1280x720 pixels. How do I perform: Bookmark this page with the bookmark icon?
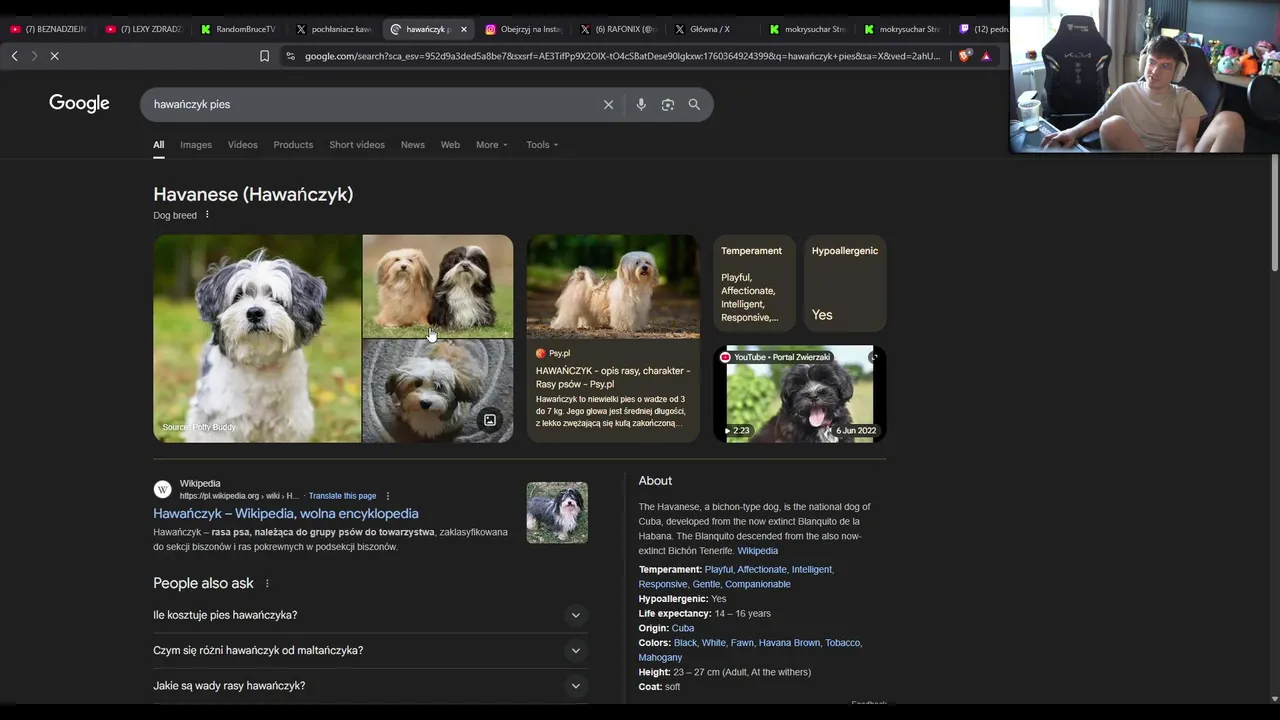pyautogui.click(x=264, y=56)
